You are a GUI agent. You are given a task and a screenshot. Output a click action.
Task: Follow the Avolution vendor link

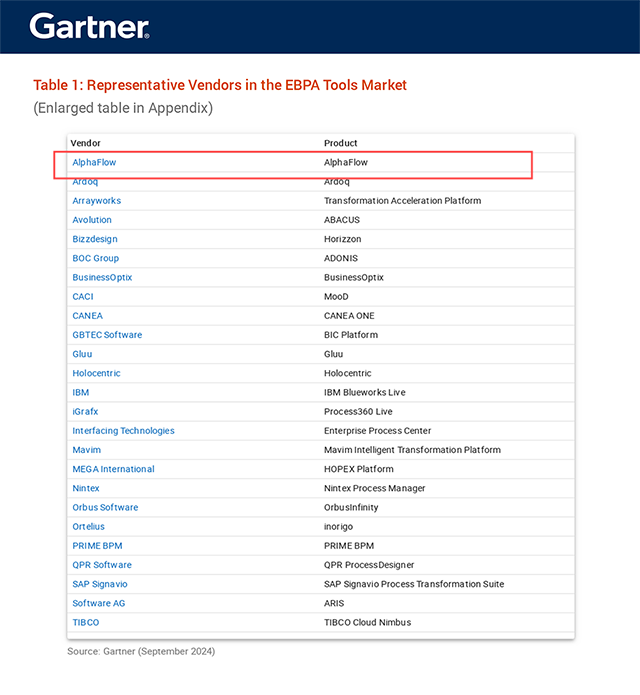(92, 220)
